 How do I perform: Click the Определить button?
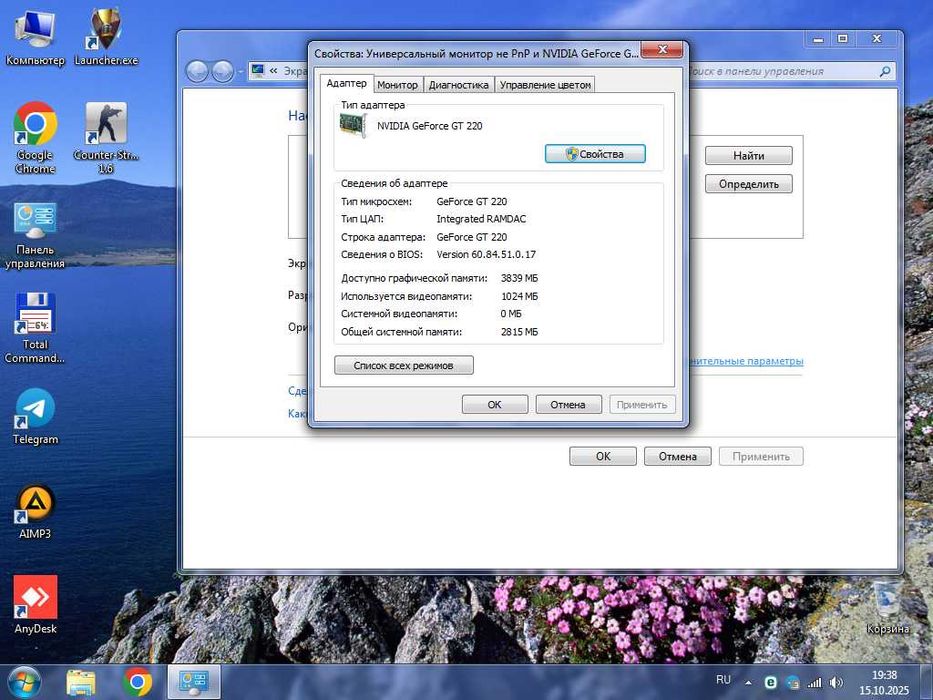749,184
